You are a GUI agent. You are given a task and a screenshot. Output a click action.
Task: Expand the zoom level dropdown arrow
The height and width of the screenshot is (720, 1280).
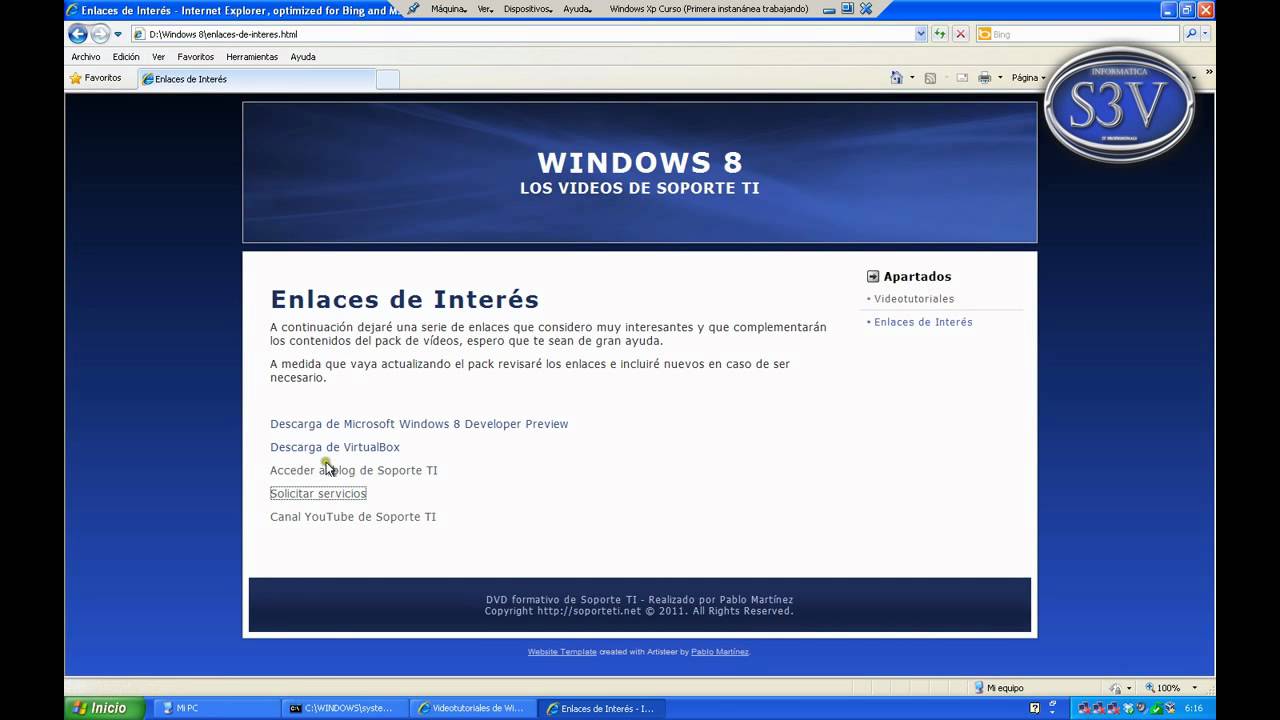coord(1194,688)
